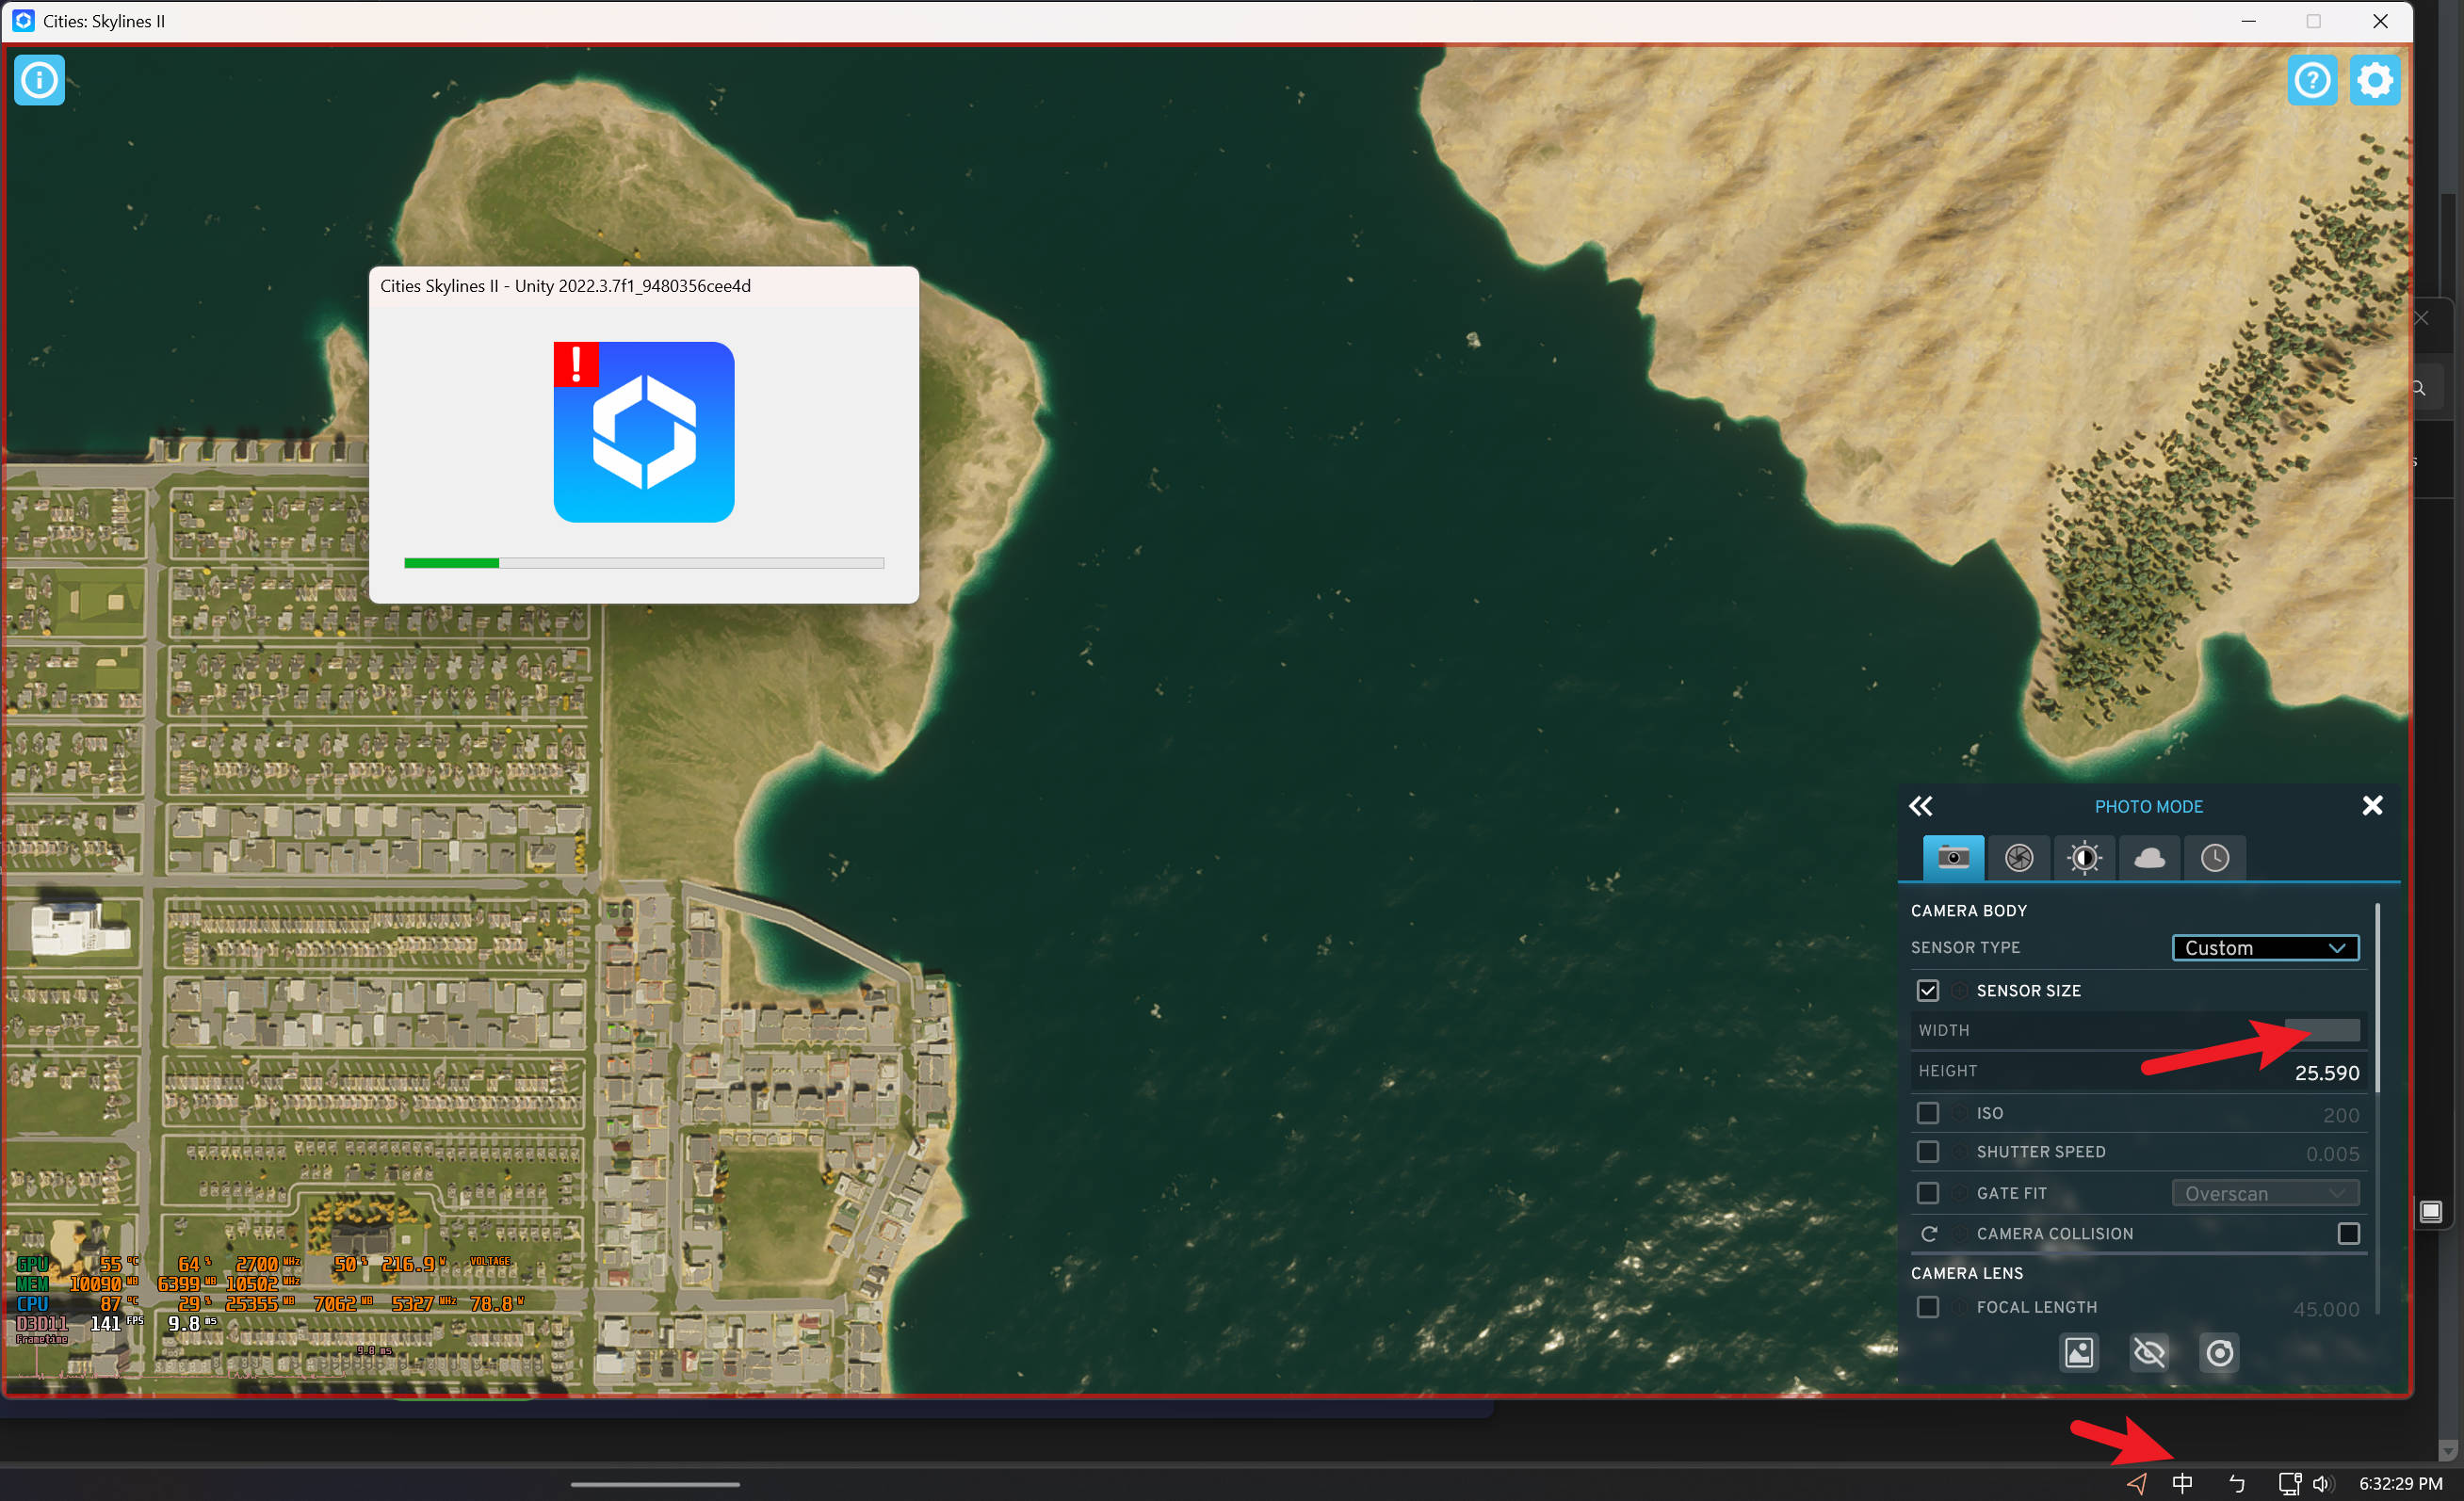Enable the ISO checkbox
Image resolution: width=2464 pixels, height=1501 pixels.
click(1929, 1112)
